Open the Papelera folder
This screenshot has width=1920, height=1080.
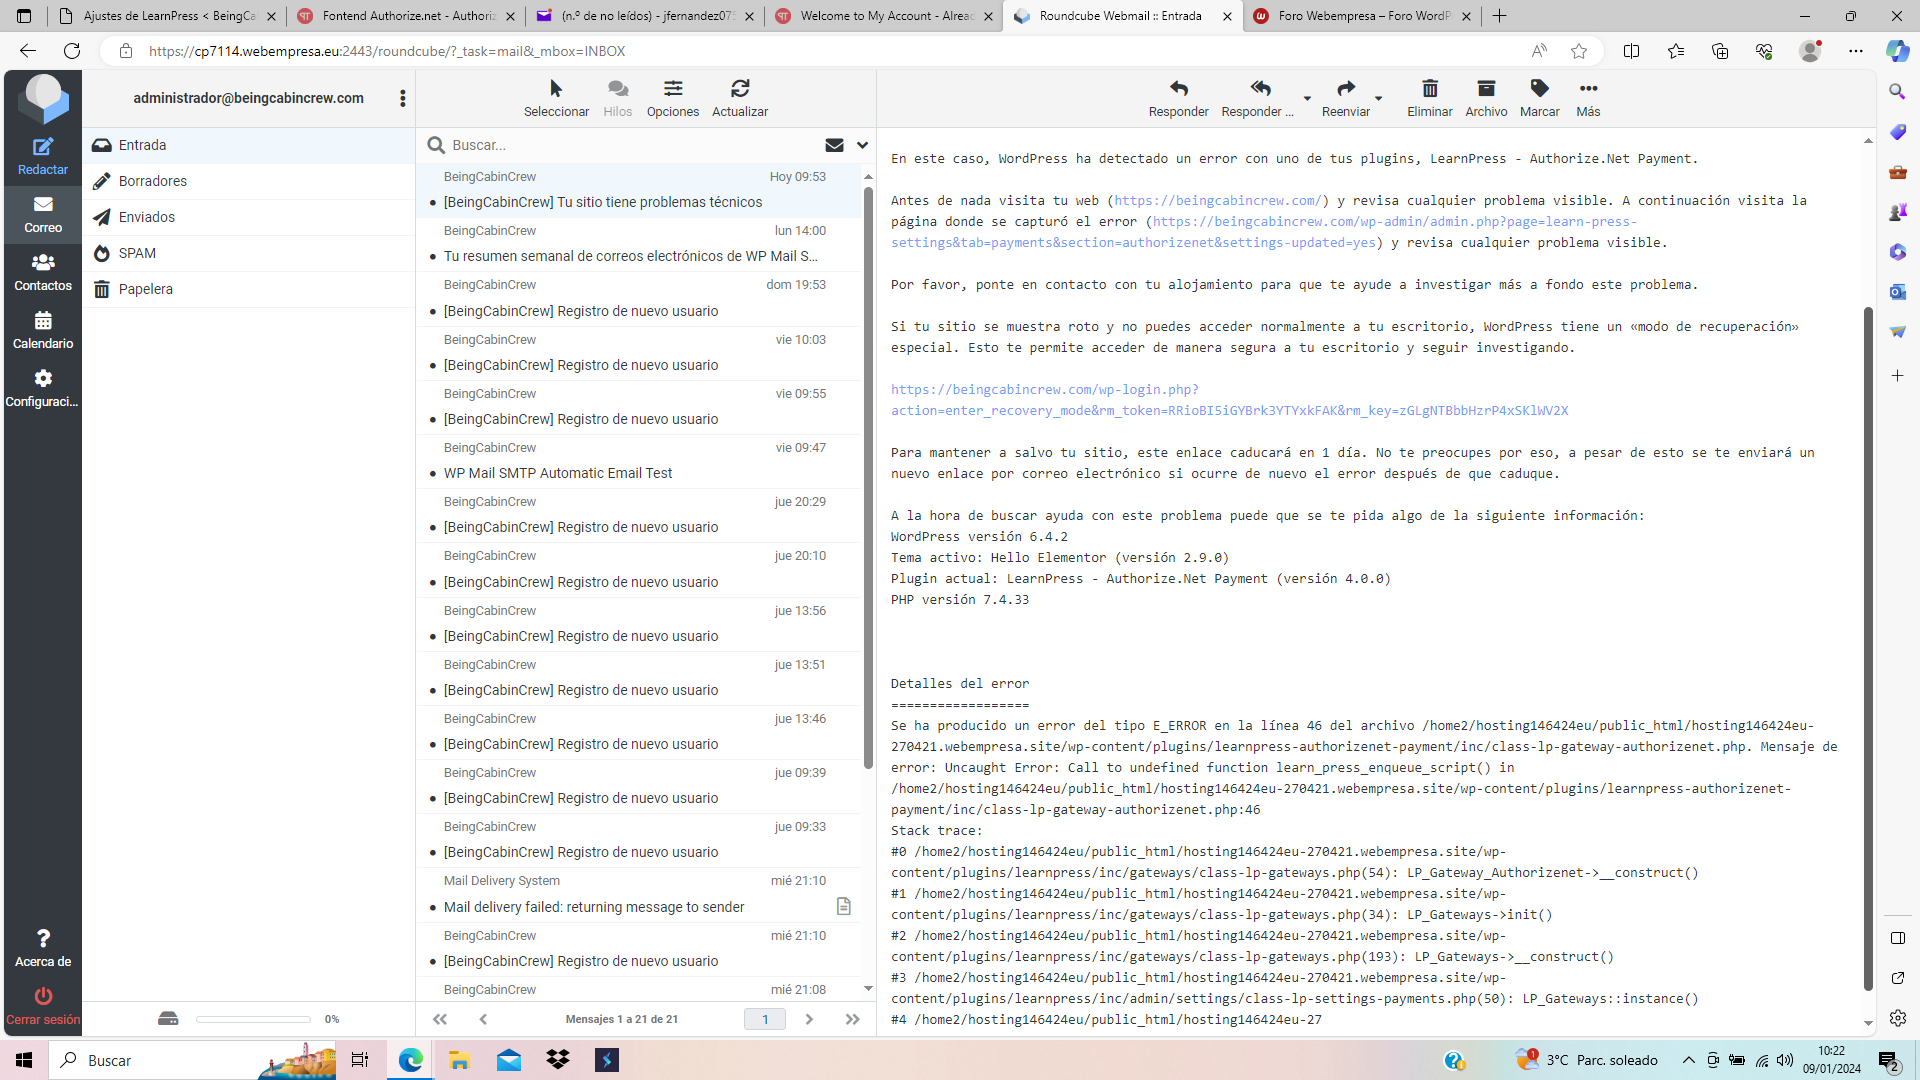248,289
